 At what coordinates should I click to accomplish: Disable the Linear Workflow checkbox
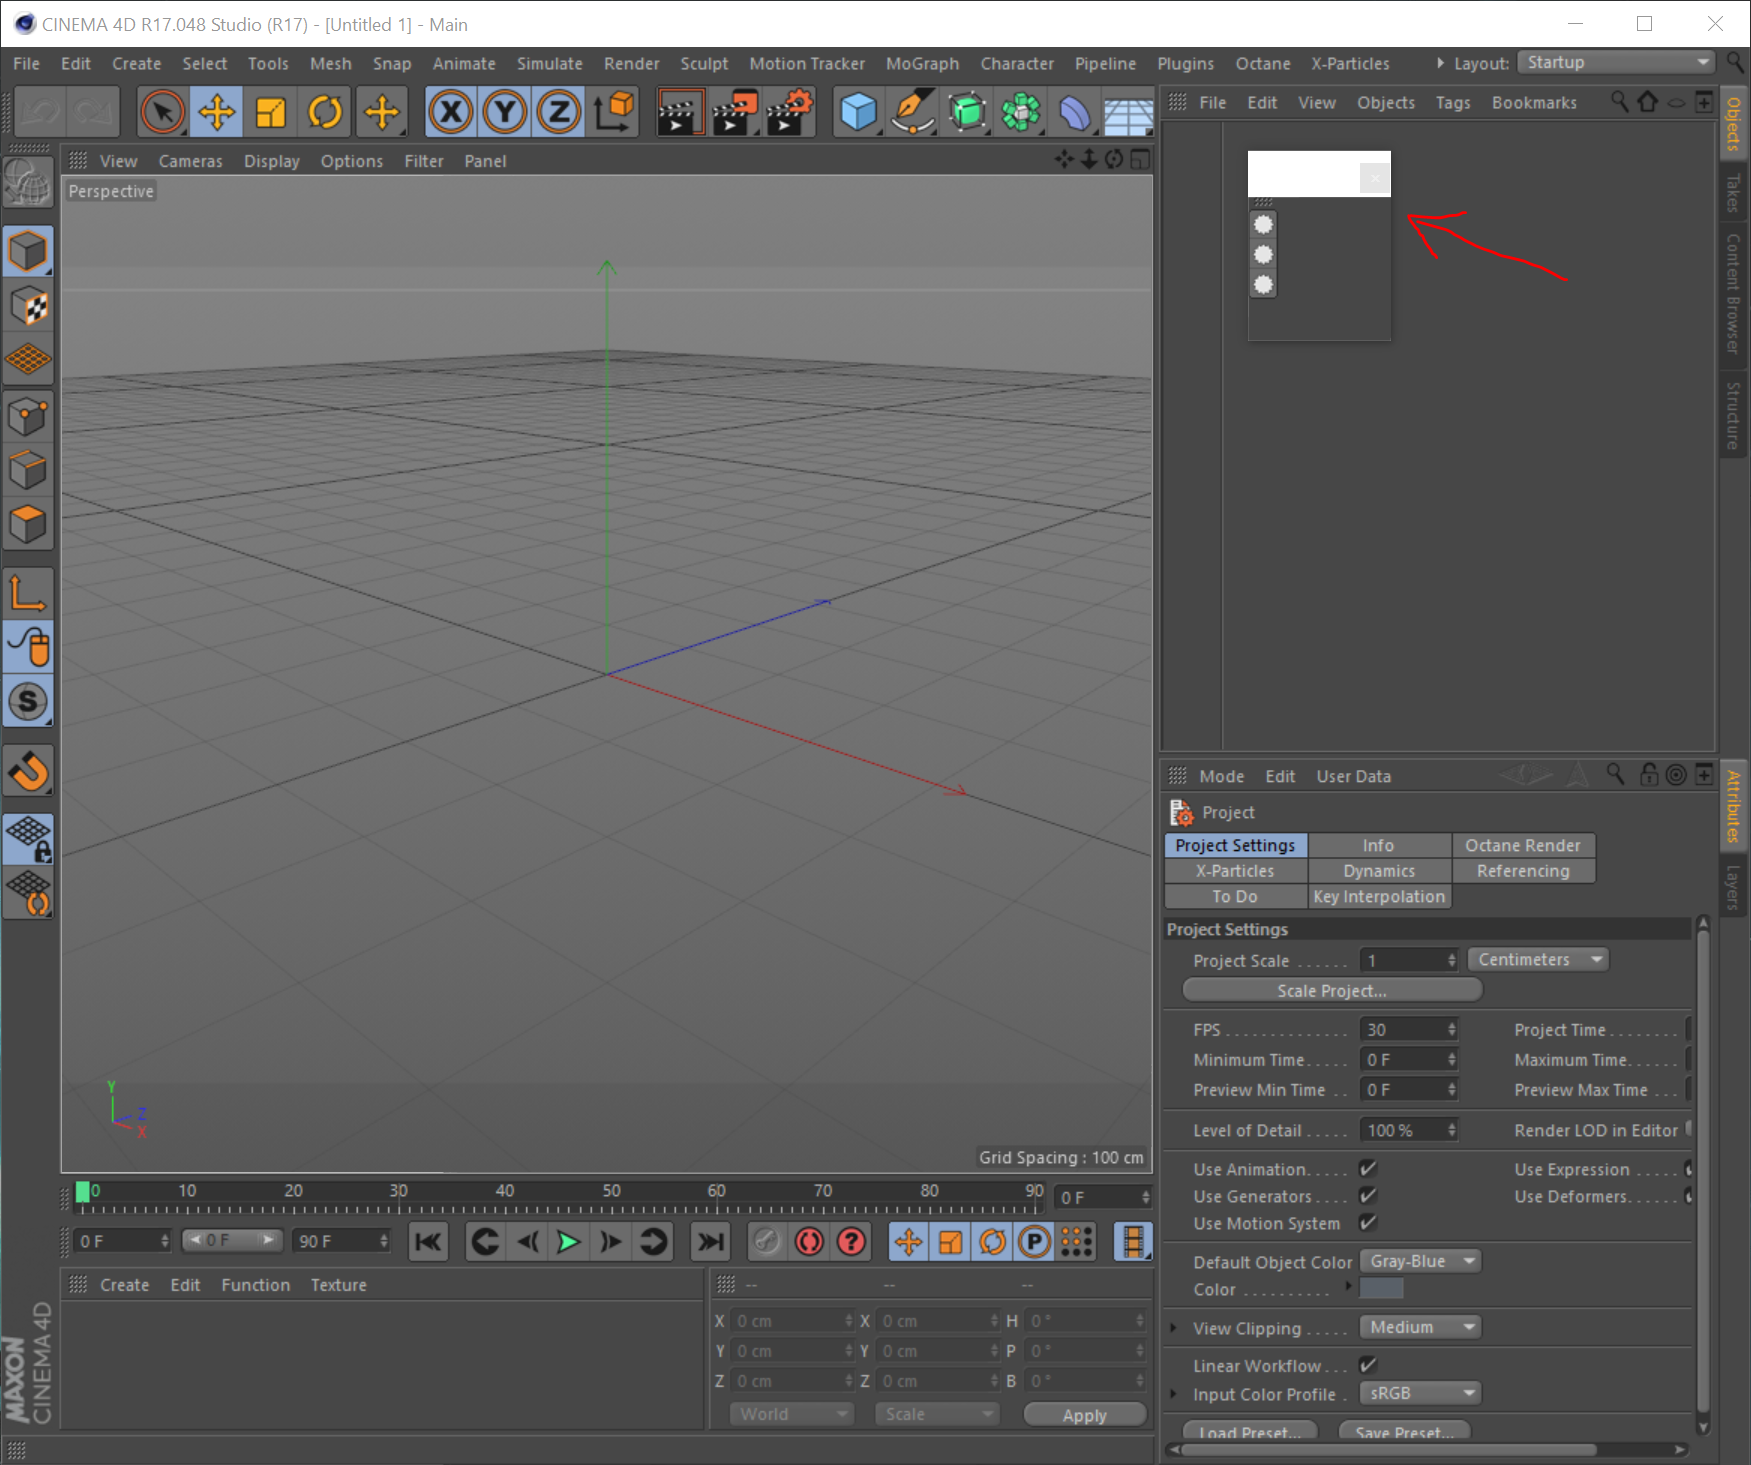[1368, 1364]
